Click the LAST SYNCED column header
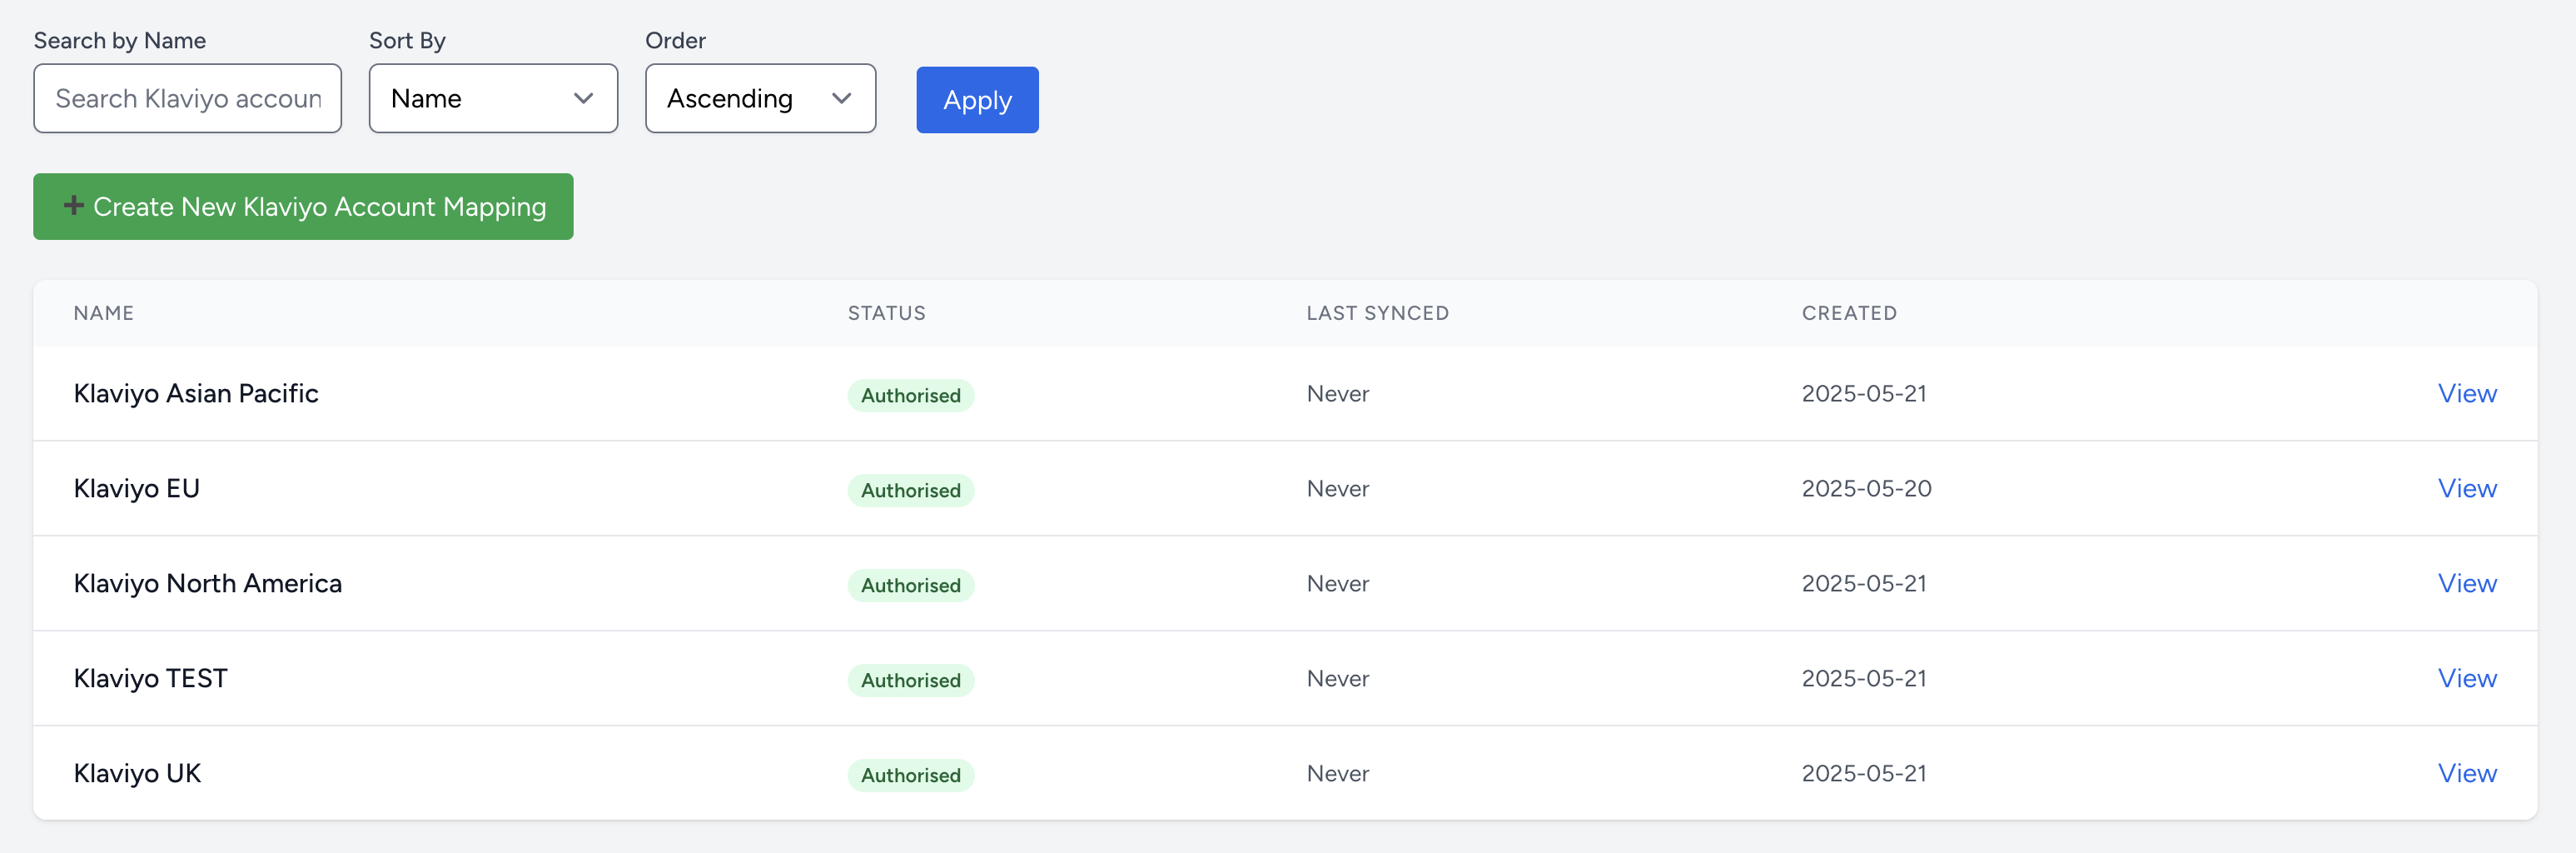Screen dimensions: 2576x853 [x=1377, y=312]
